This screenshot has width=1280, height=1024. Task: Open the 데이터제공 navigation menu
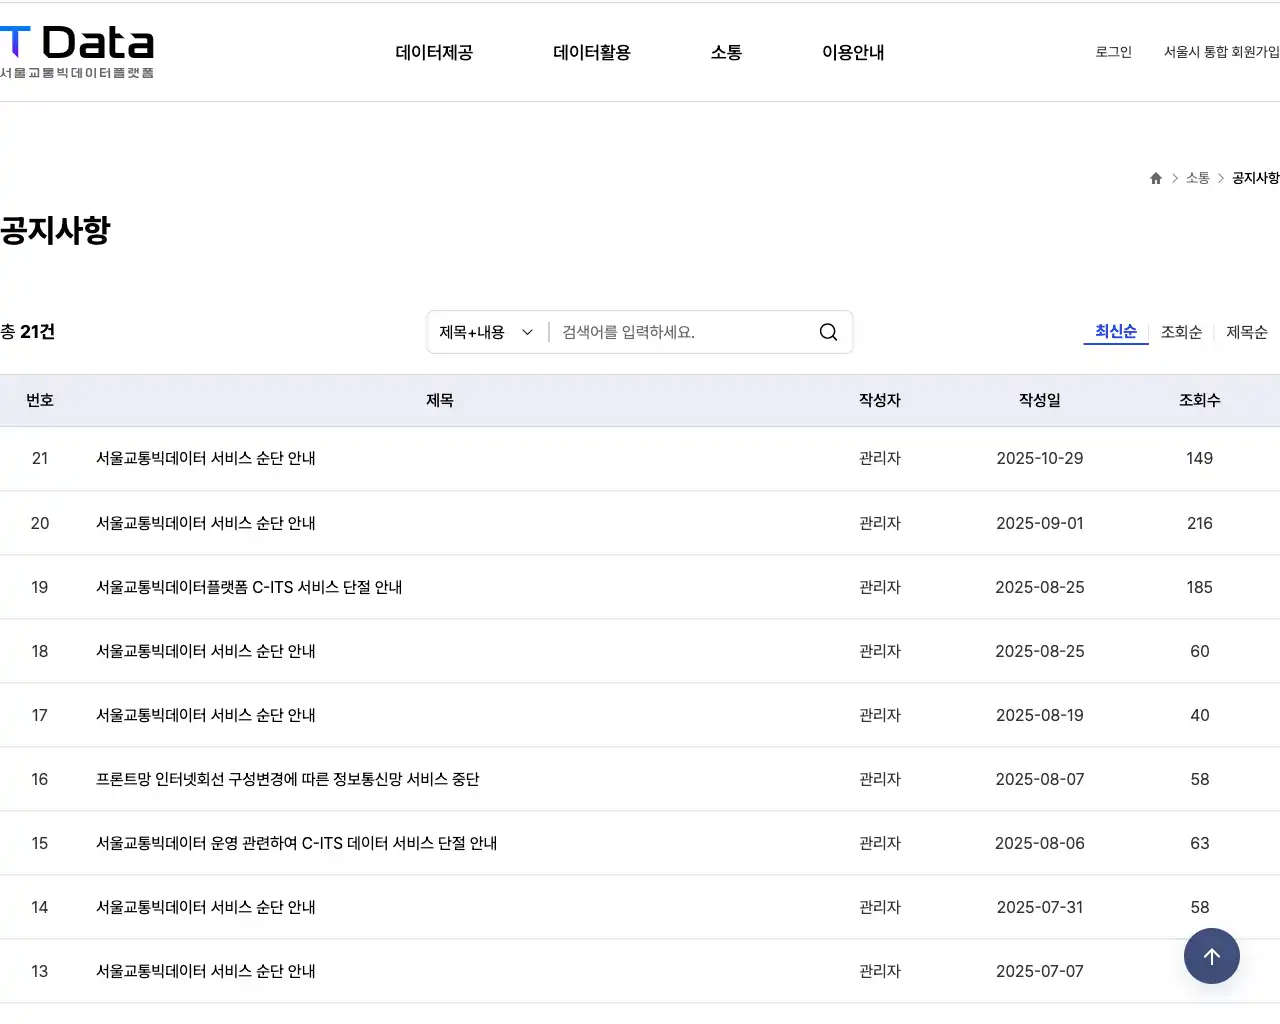coord(434,52)
